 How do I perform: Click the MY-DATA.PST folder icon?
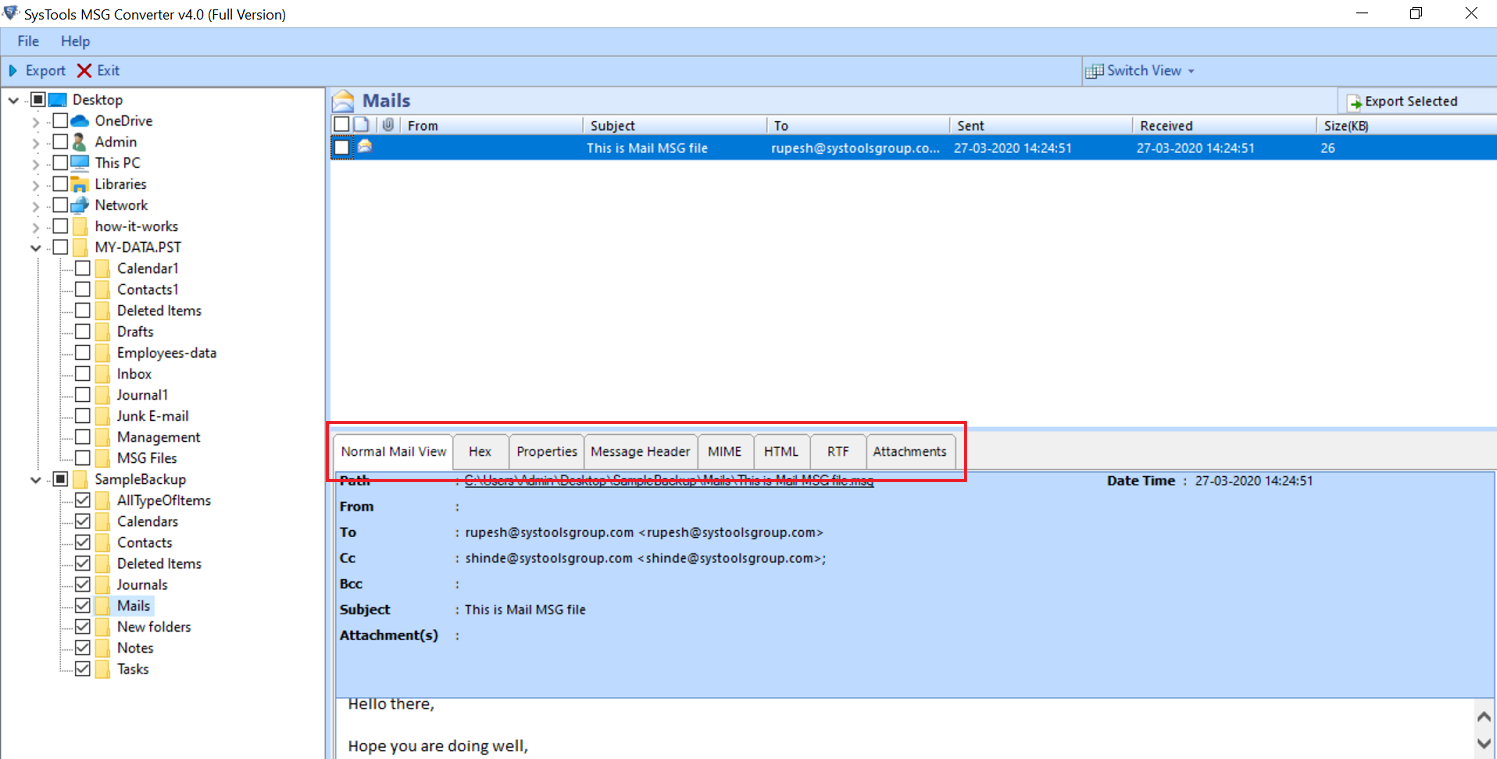(x=80, y=247)
